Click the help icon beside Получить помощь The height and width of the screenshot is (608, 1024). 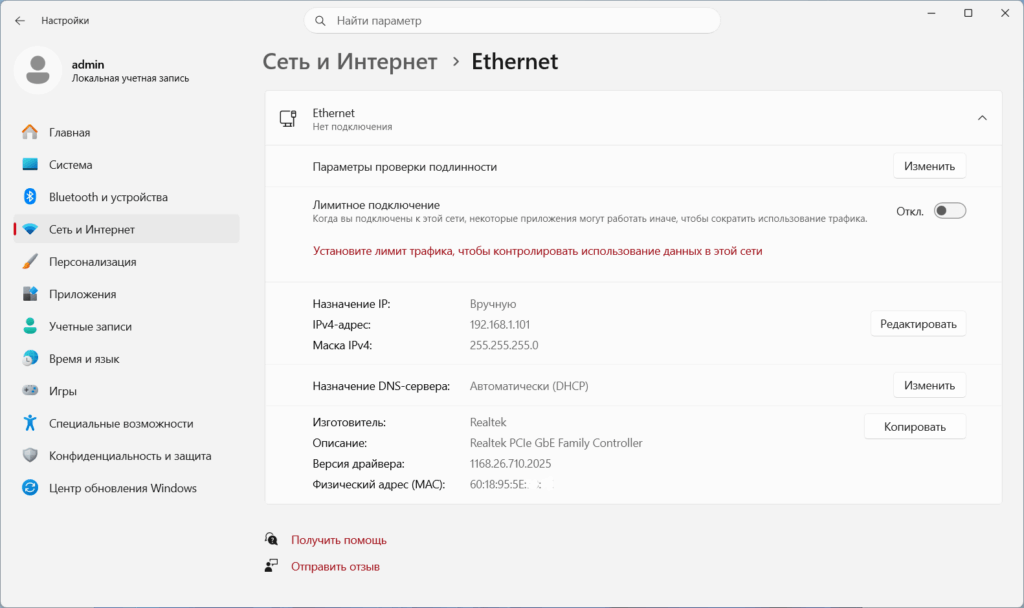tap(271, 539)
